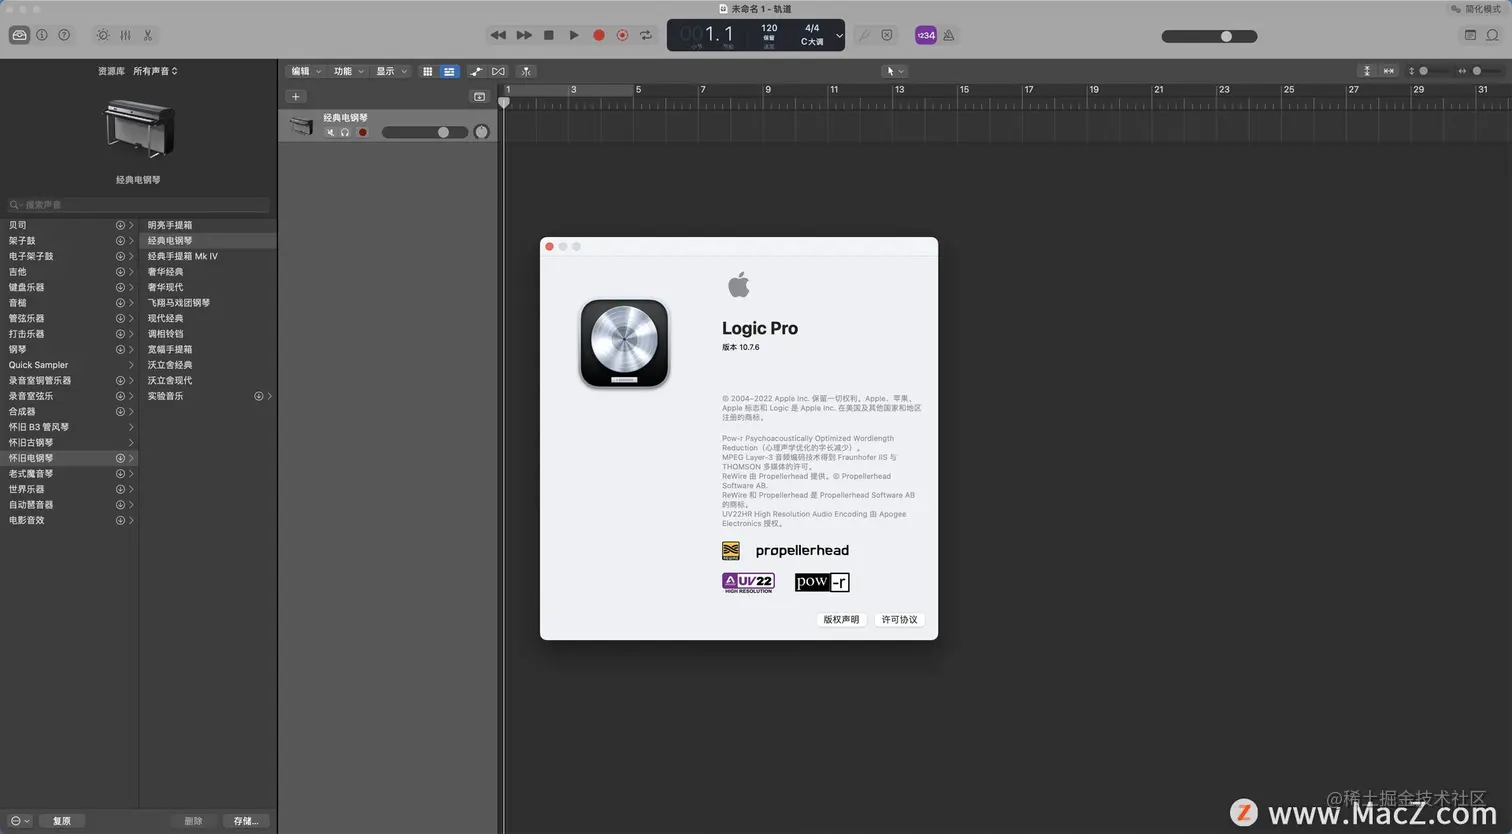Click the solo clear X shield button

pos(887,35)
